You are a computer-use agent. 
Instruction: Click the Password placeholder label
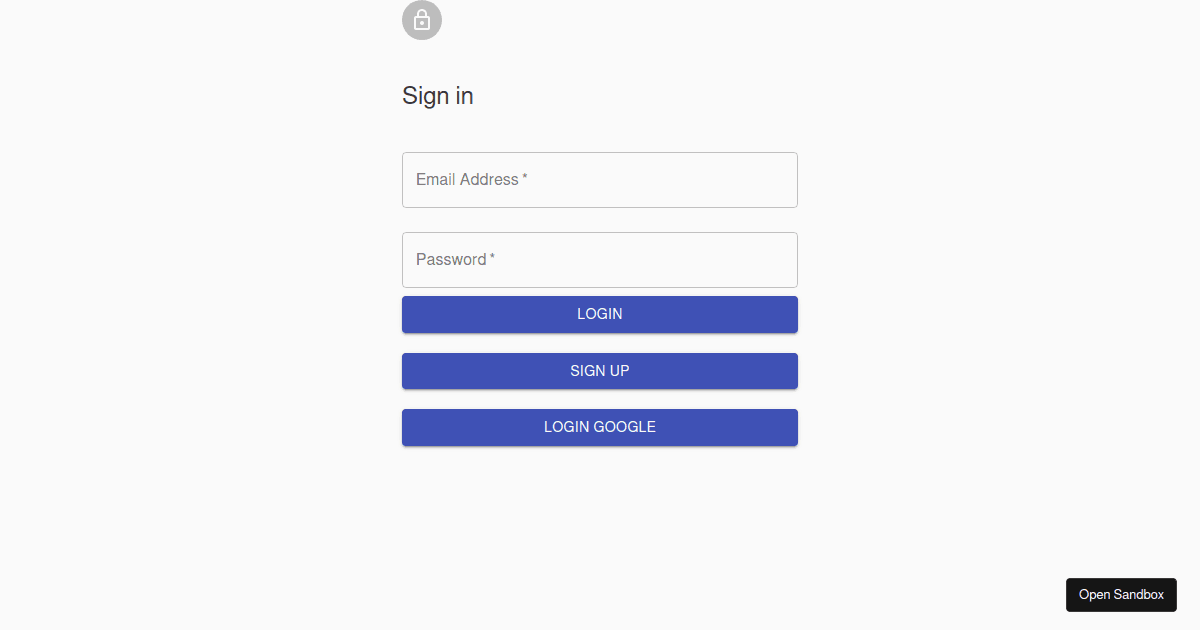(449, 259)
